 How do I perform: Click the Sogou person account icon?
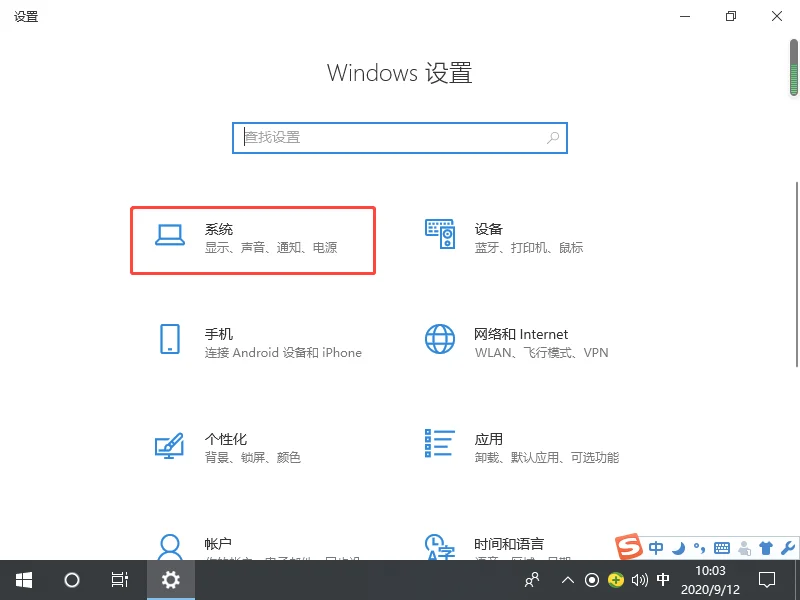(744, 548)
